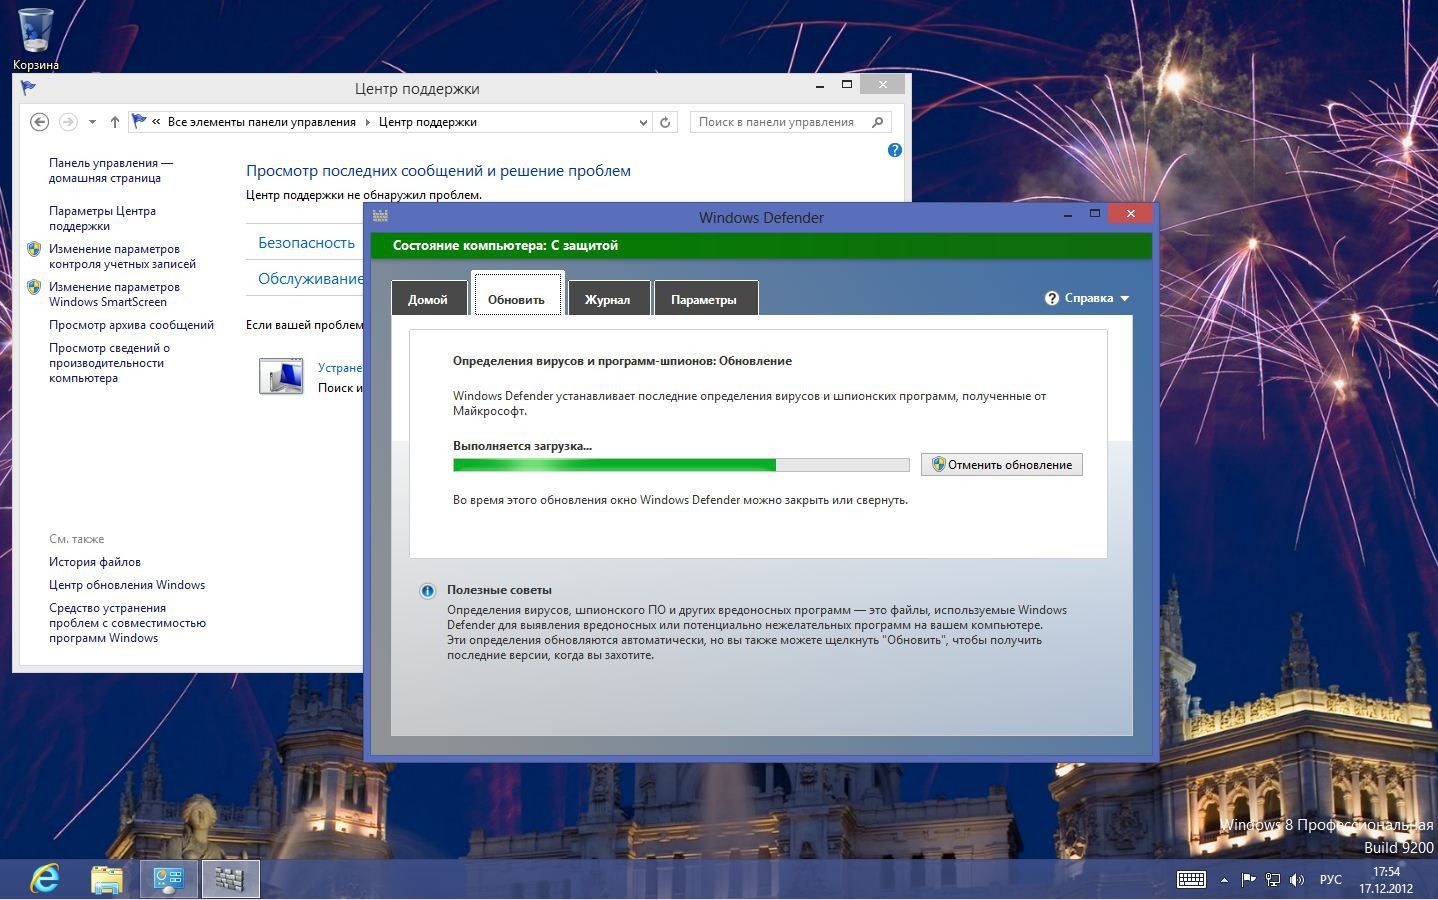The image size is (1438, 900).
Task: Expand the Безопасность section
Action: pyautogui.click(x=306, y=243)
